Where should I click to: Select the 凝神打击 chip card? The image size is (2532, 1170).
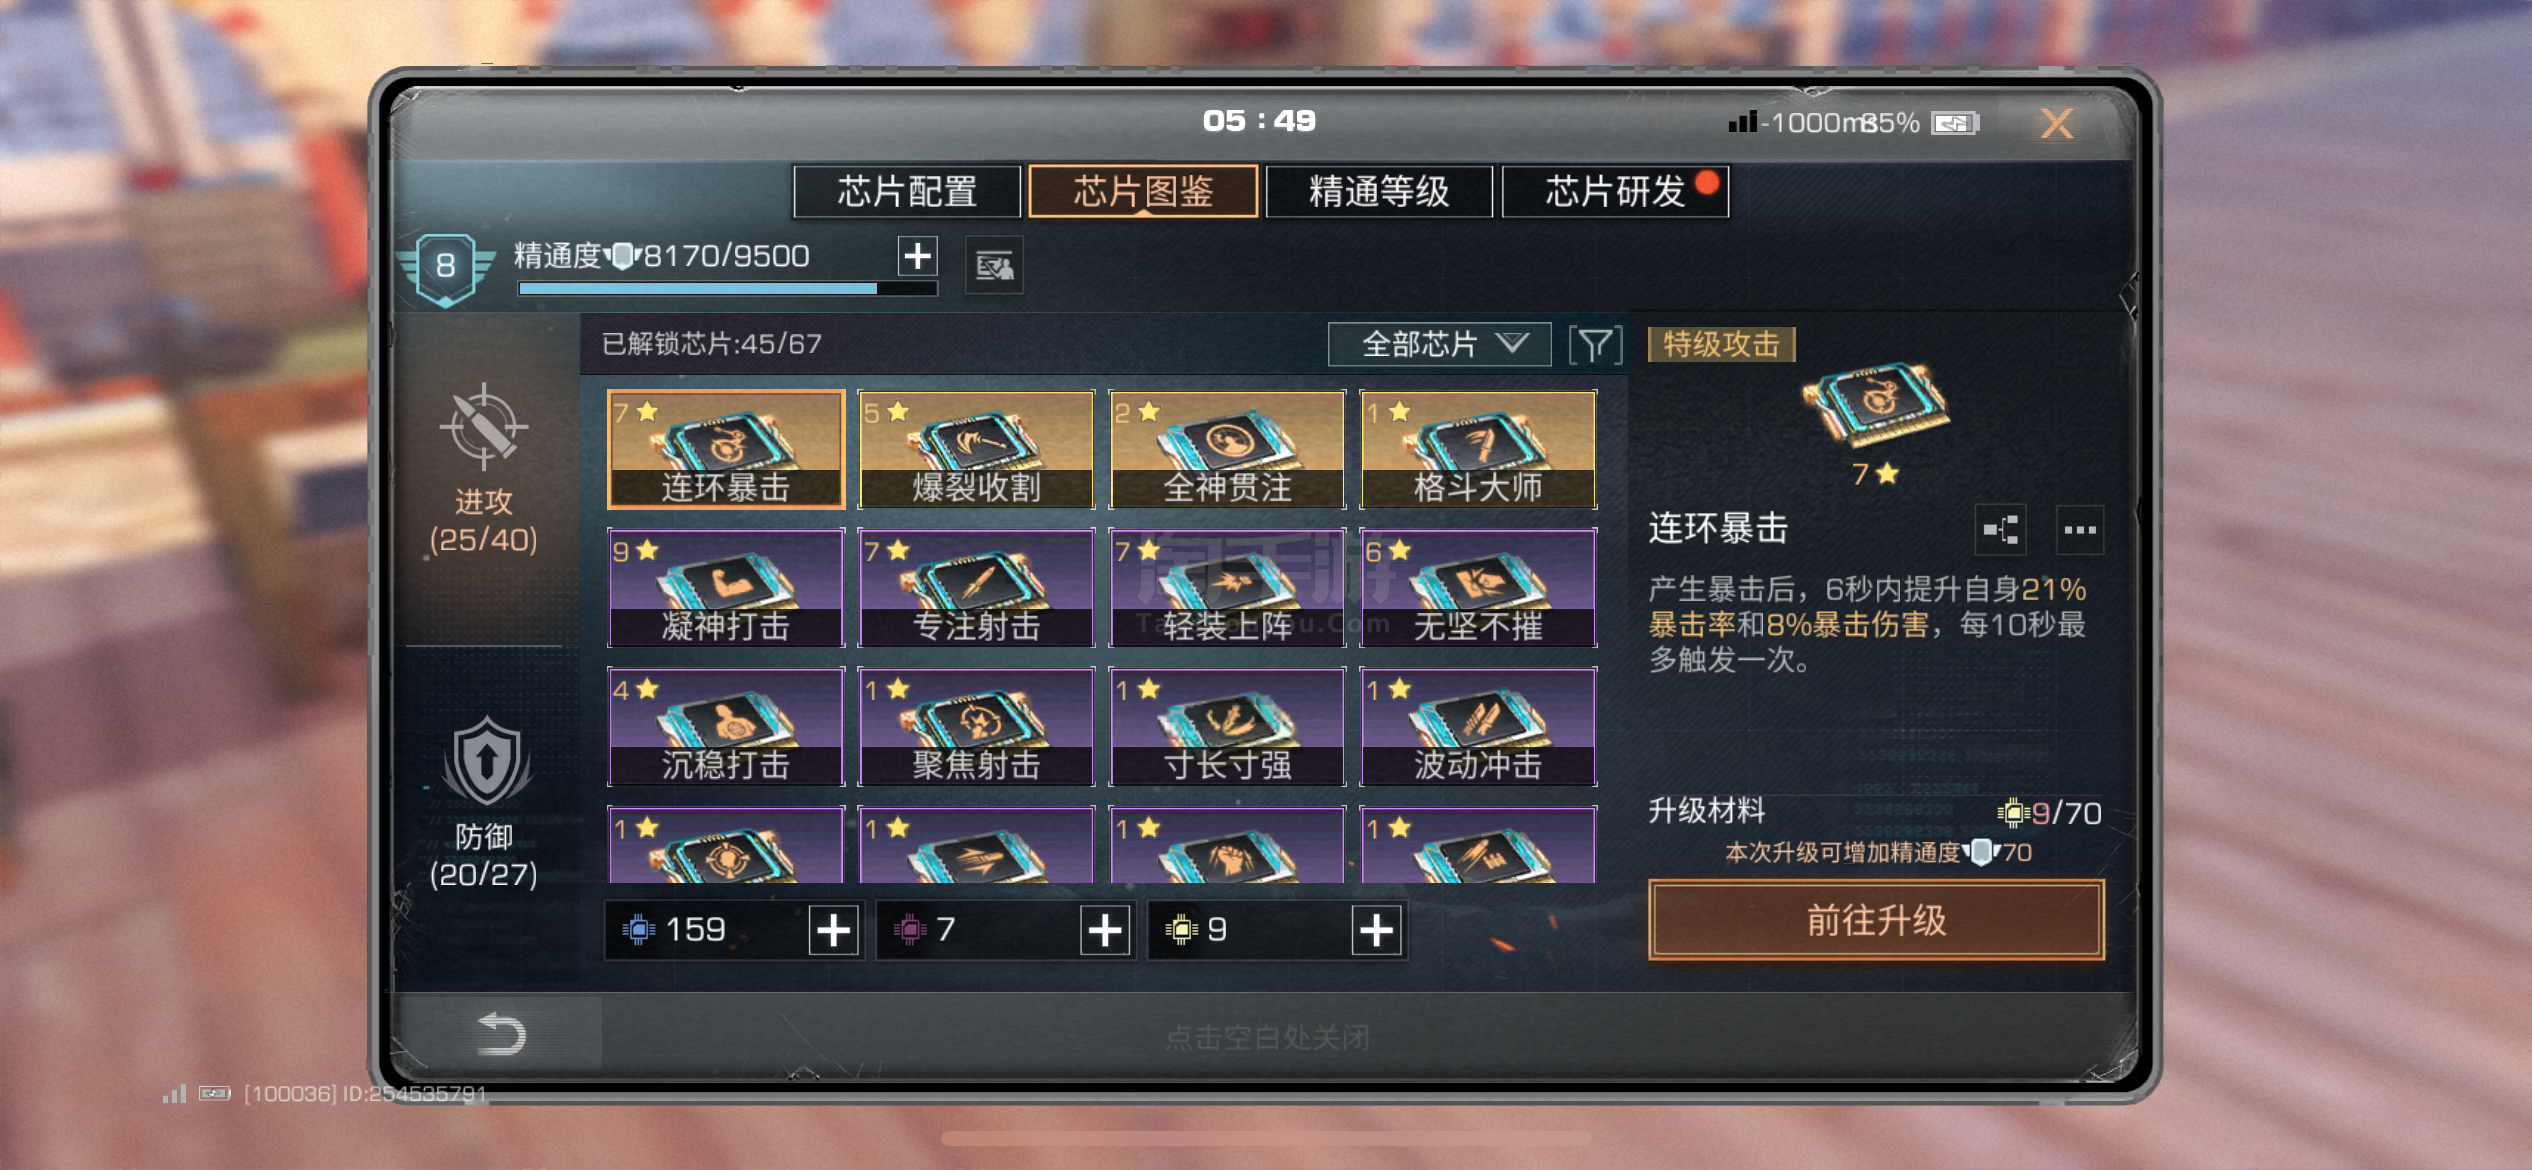tap(726, 588)
